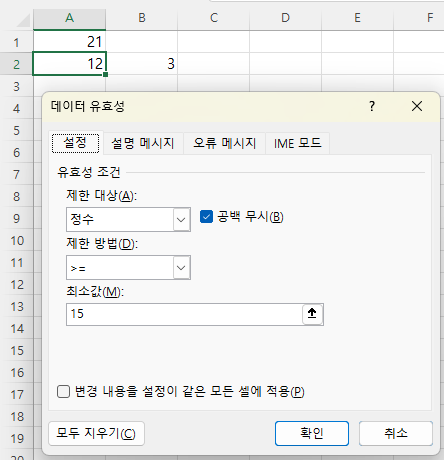
Task: Click the help question mark in dialog title
Action: pos(372,107)
